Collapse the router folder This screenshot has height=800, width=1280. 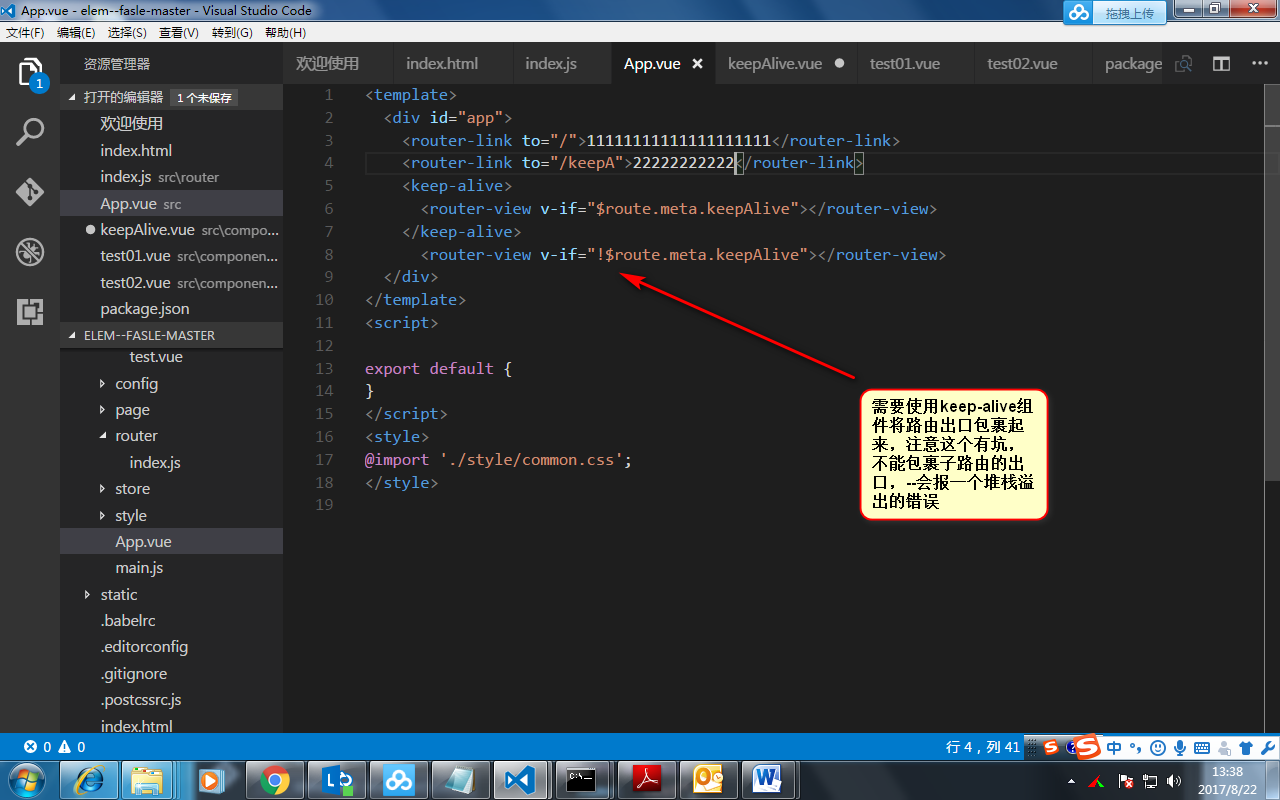click(102, 436)
